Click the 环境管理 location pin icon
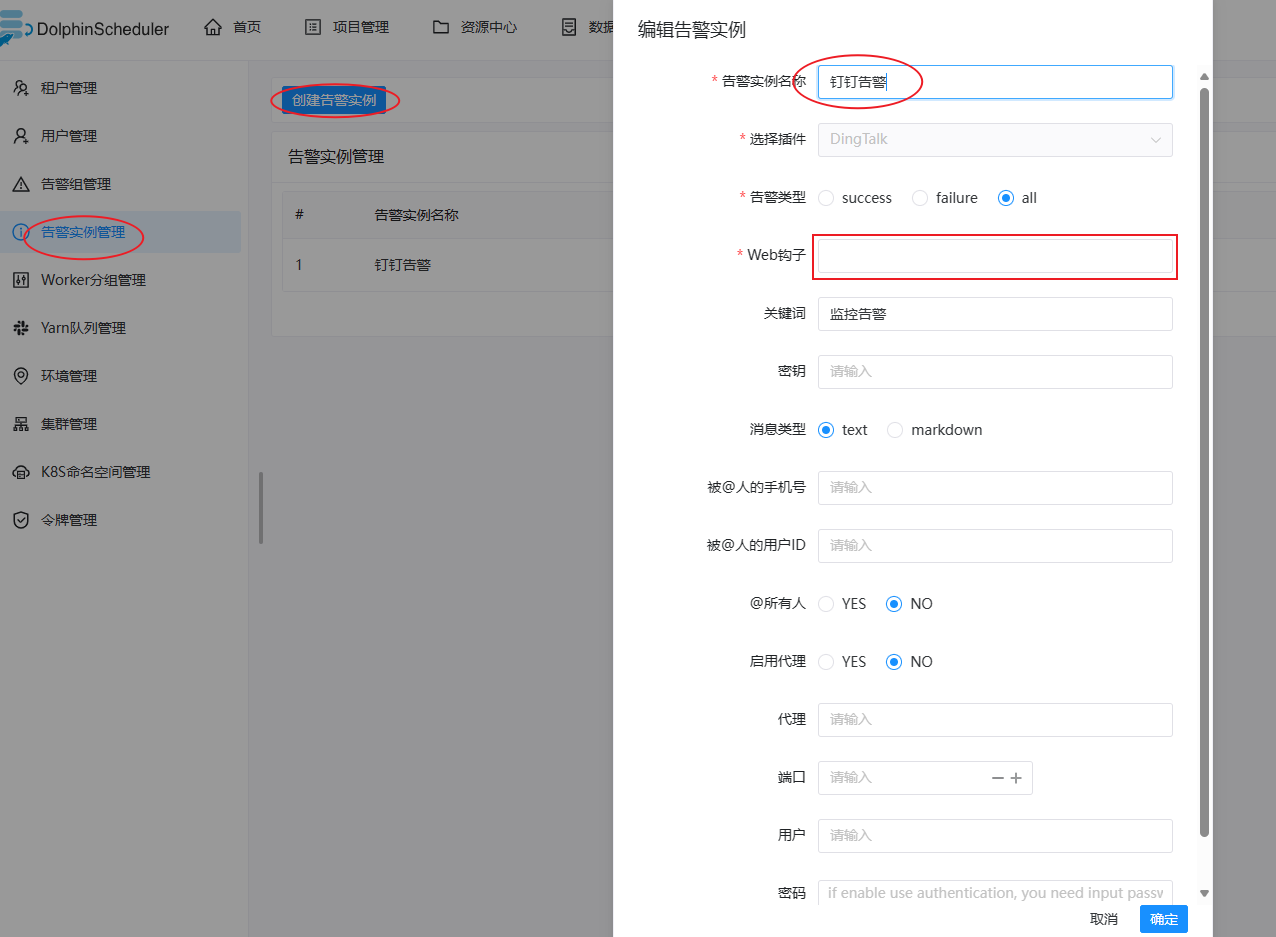1276x937 pixels. coord(21,376)
